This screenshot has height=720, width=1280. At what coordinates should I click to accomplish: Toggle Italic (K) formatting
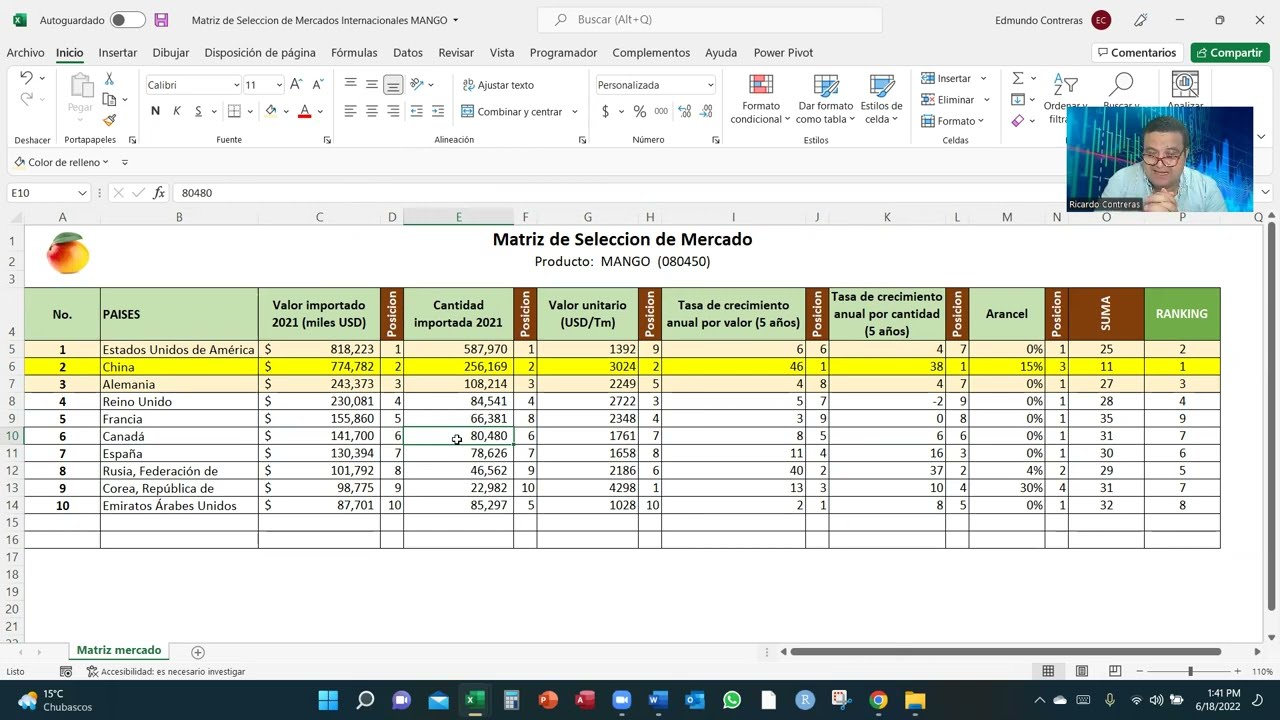pos(177,111)
